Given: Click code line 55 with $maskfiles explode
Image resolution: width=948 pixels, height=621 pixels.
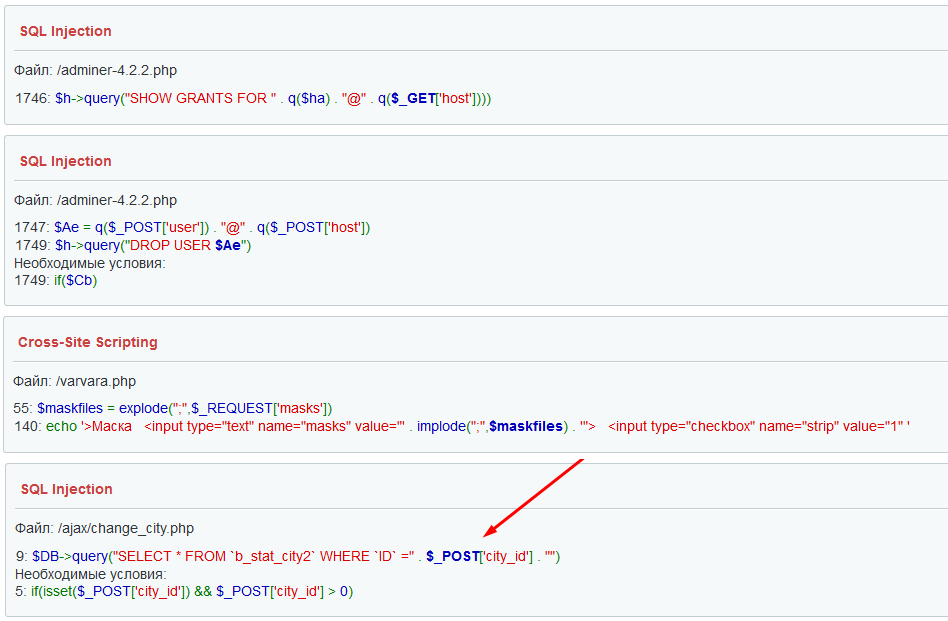Looking at the screenshot, I should point(172,408).
